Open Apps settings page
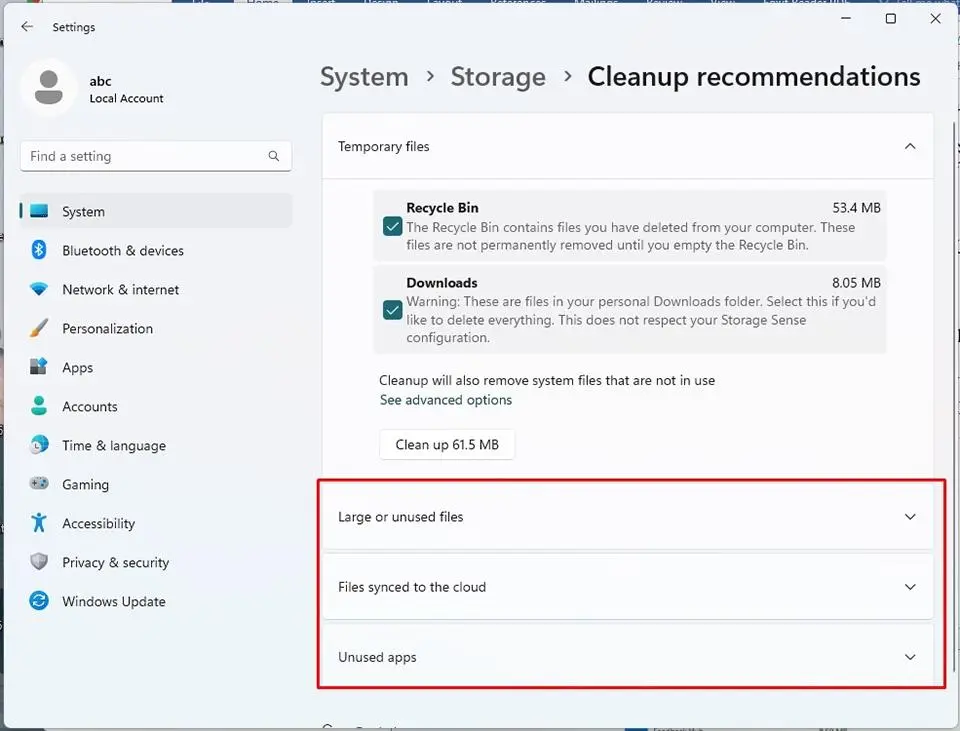 (x=156, y=367)
